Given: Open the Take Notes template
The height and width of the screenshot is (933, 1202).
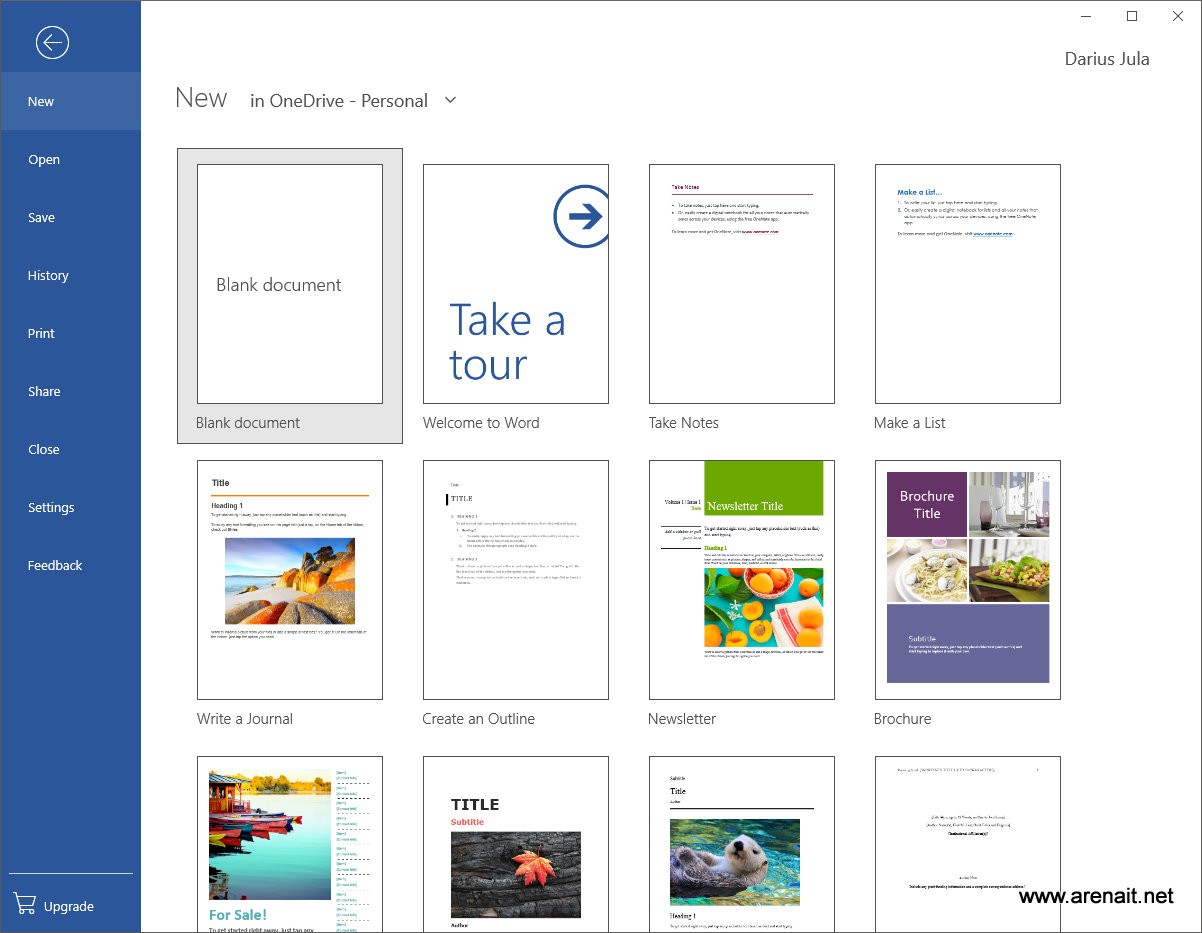Looking at the screenshot, I should [741, 284].
